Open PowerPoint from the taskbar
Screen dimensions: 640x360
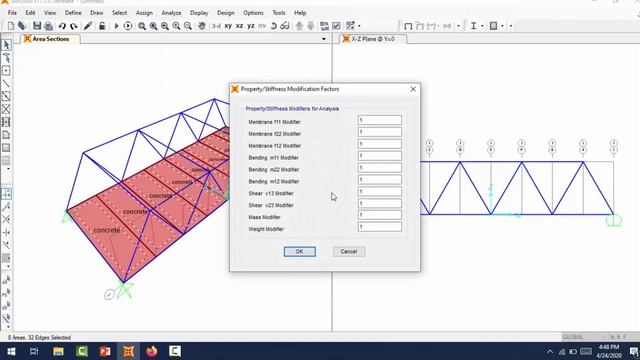pyautogui.click(x=105, y=351)
